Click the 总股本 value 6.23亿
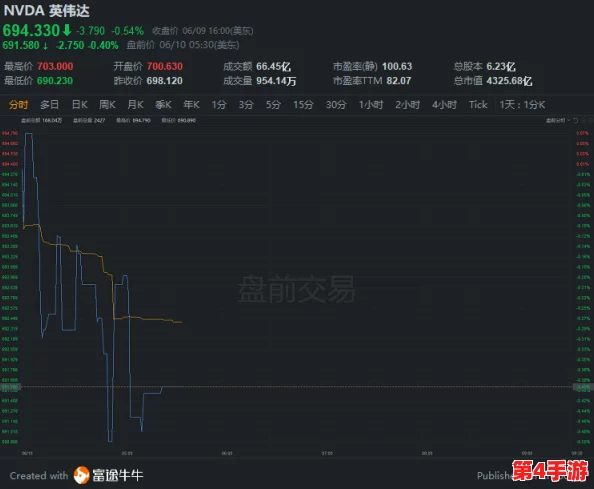The height and width of the screenshot is (489, 594). tap(501, 67)
